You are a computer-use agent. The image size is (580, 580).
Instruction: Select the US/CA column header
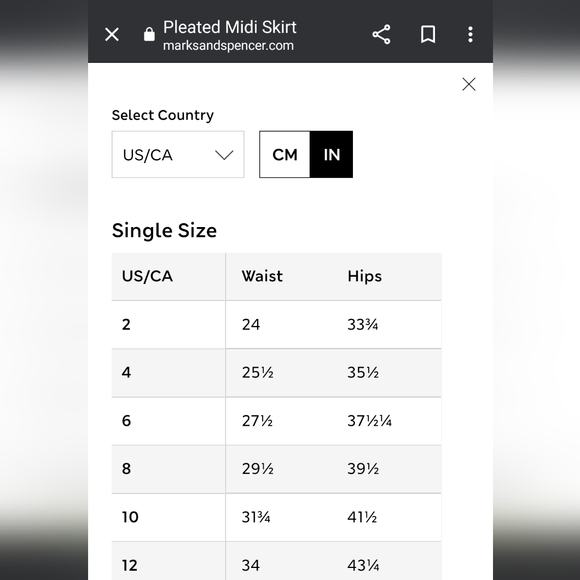point(147,276)
